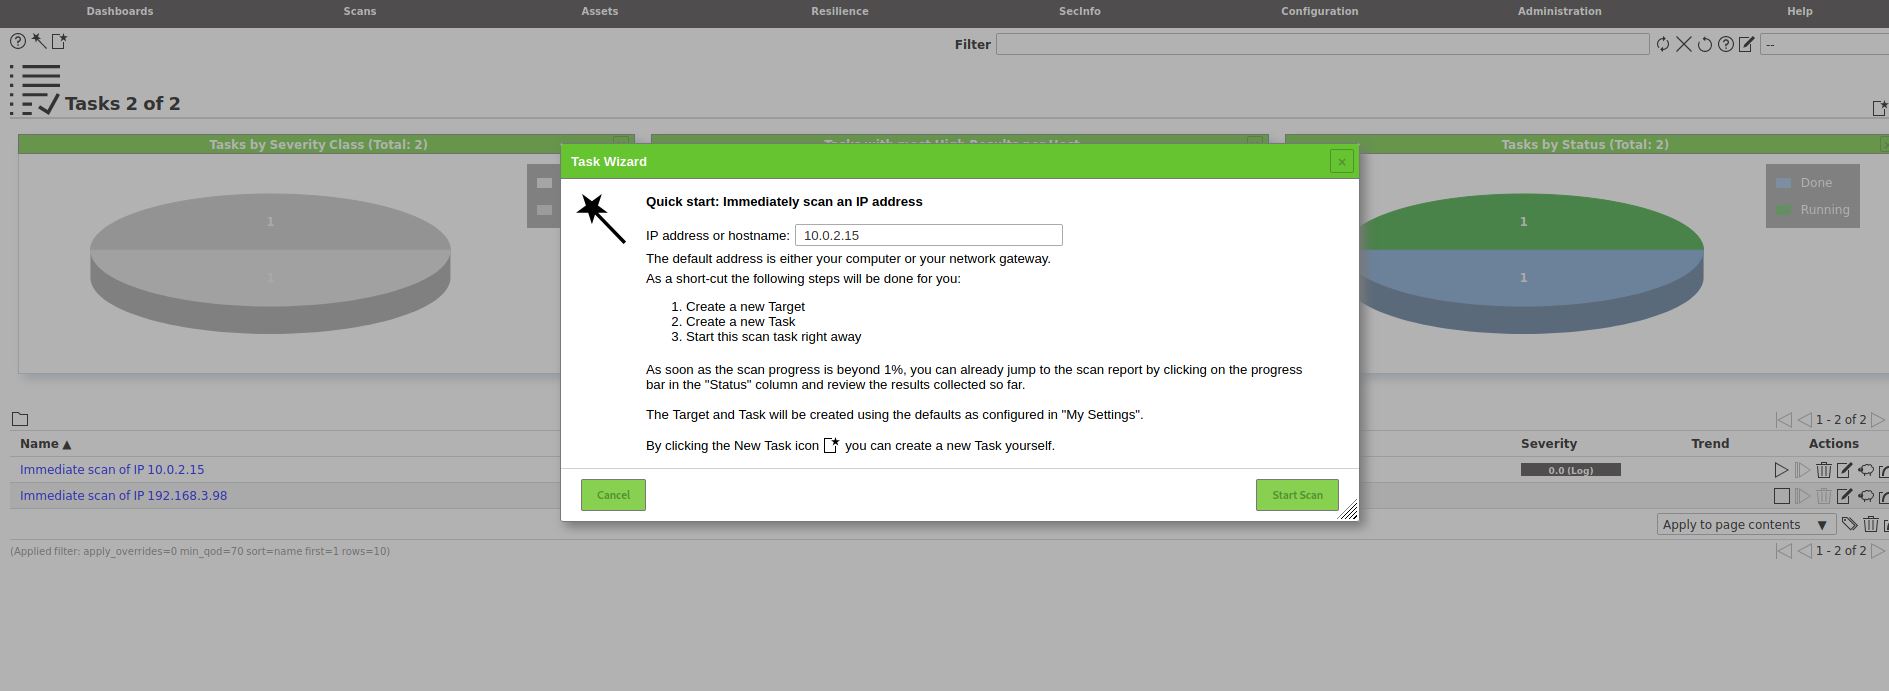Open the SecInfo menu
1889x691 pixels.
1080,11
